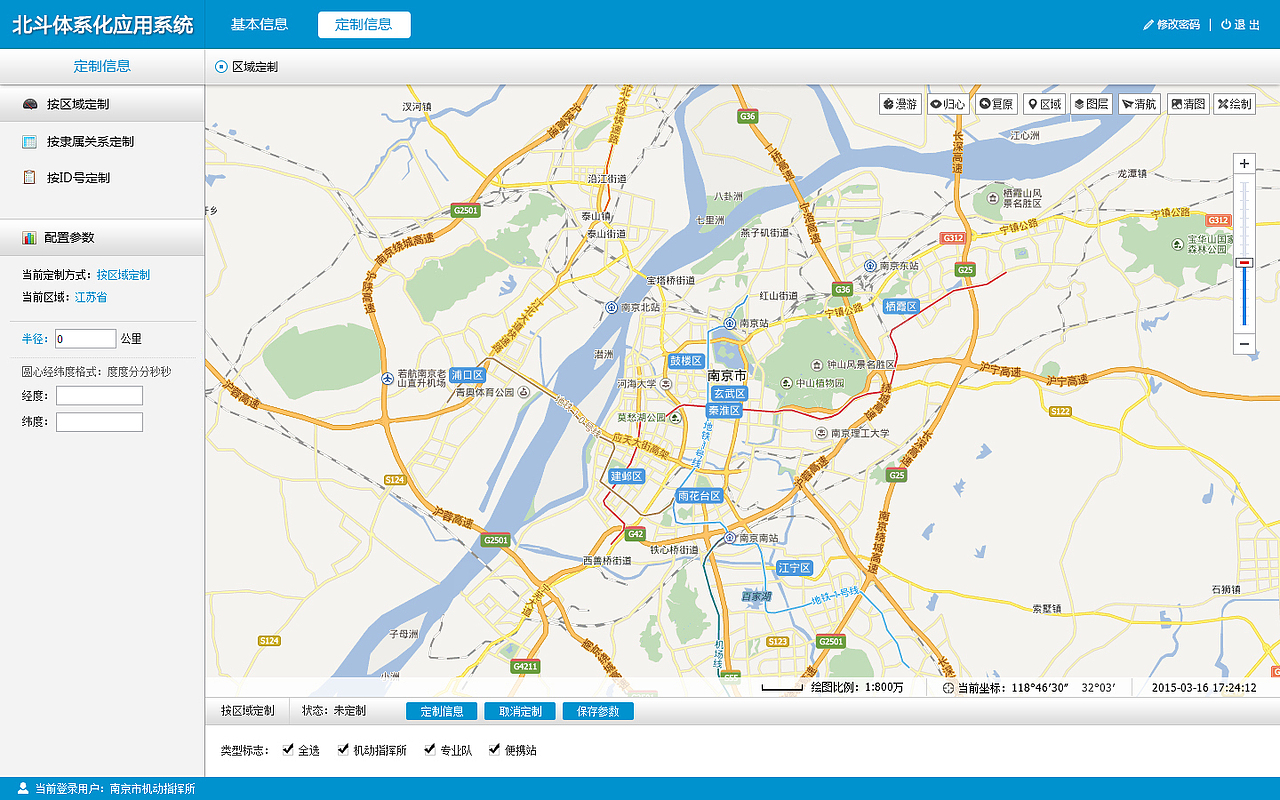The width and height of the screenshot is (1280, 800).
Task: Click the 鼓楼区 district label on map
Action: click(x=686, y=361)
